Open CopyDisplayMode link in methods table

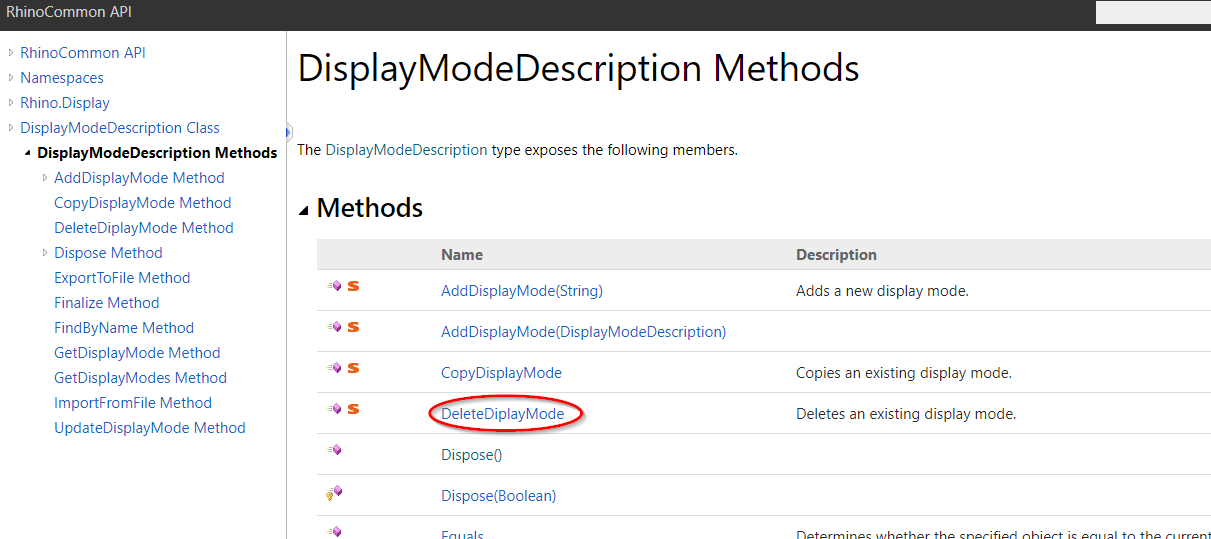click(x=501, y=373)
